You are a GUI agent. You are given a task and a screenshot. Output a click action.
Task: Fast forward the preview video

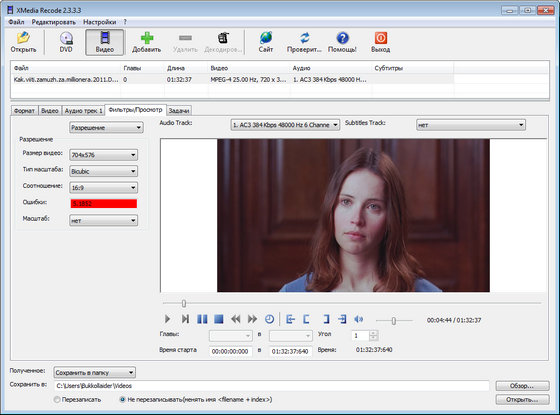click(x=252, y=319)
